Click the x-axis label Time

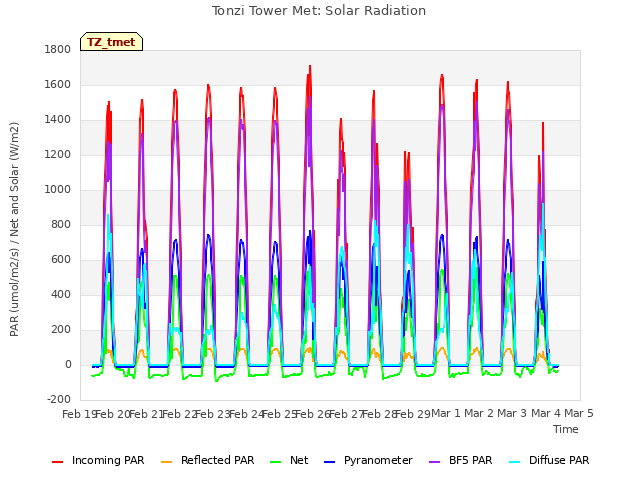(x=566, y=429)
